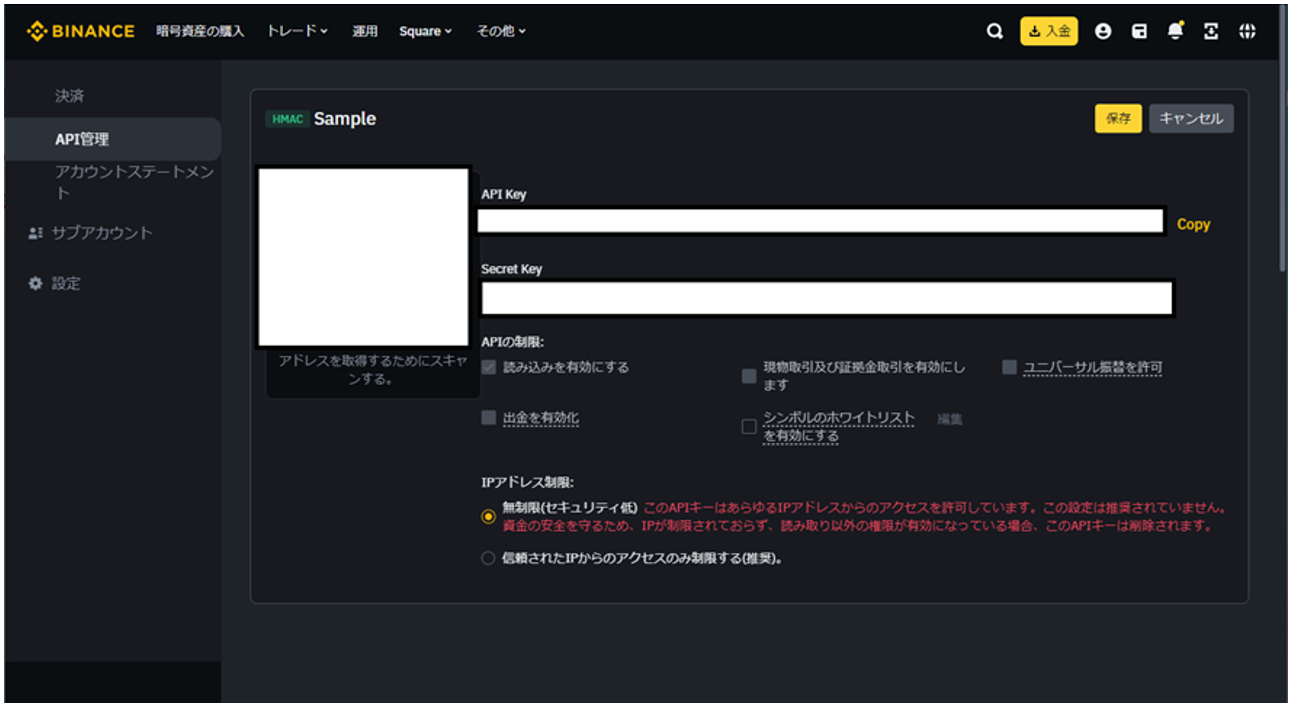Screen dimensions: 1291x708
Task: Click the settings gear icon in sidebar
Action: (35, 284)
